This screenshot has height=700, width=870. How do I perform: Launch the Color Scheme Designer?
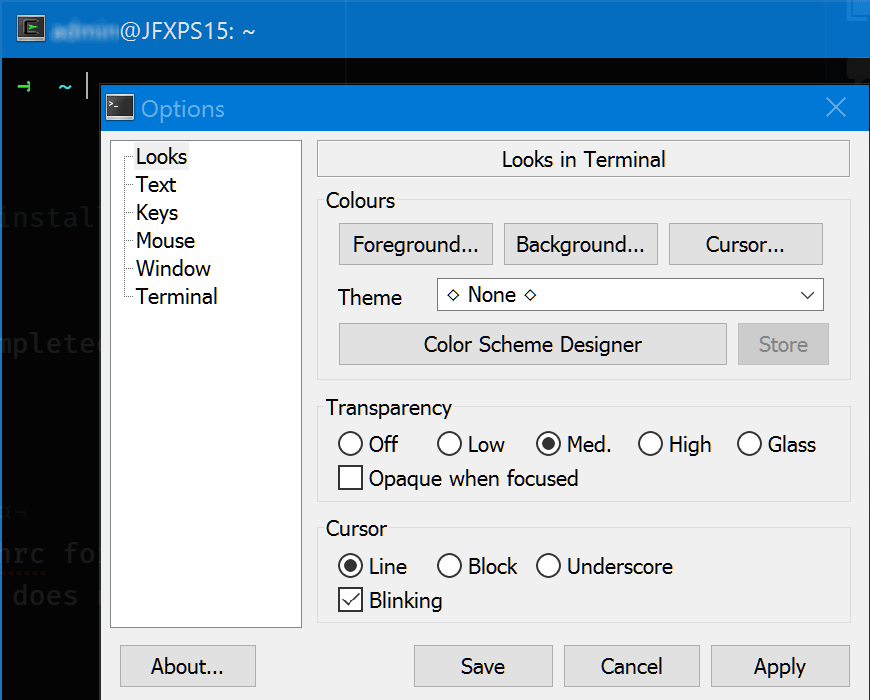pyautogui.click(x=533, y=344)
